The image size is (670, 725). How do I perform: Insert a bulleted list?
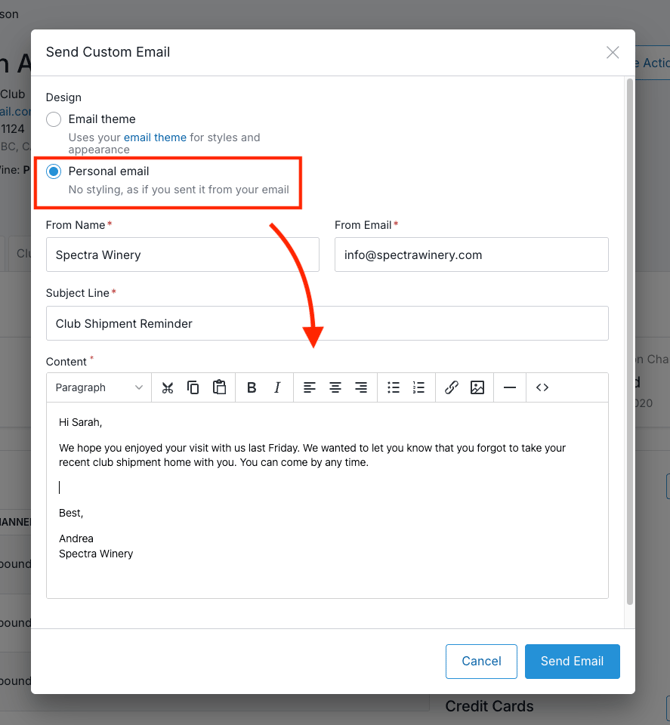point(393,387)
